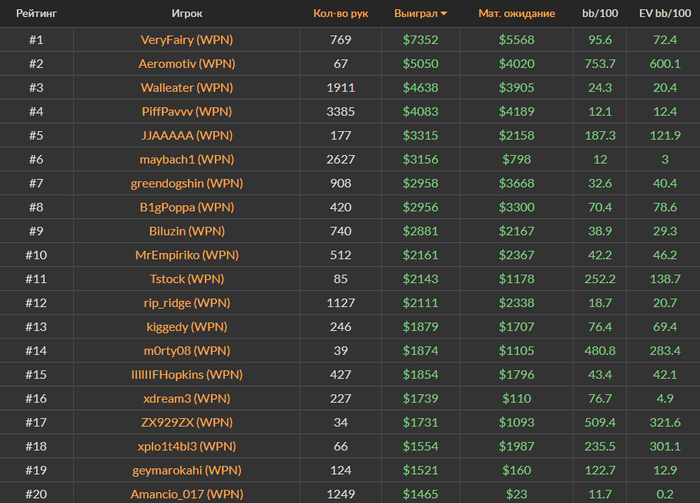View xplo1t4bl3 (WPN) player profile
Viewport: 700px width, 503px height.
(186, 446)
